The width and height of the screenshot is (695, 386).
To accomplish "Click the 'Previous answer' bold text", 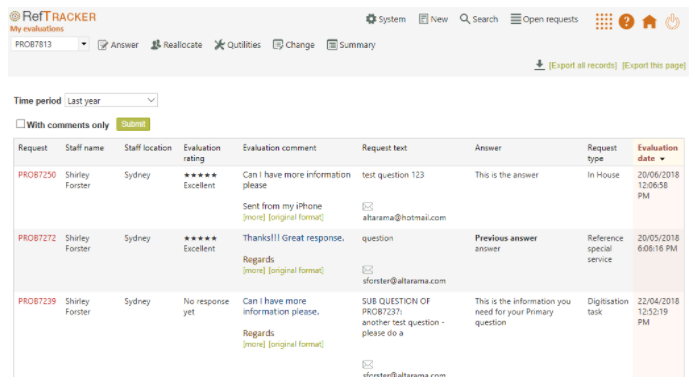I will [506, 238].
